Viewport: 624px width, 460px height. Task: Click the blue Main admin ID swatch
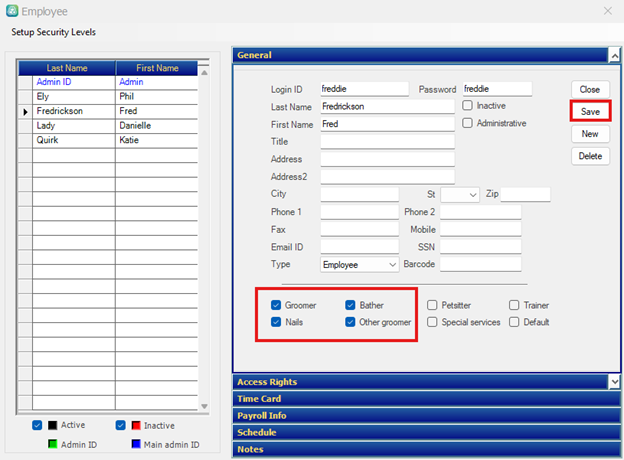(x=136, y=444)
